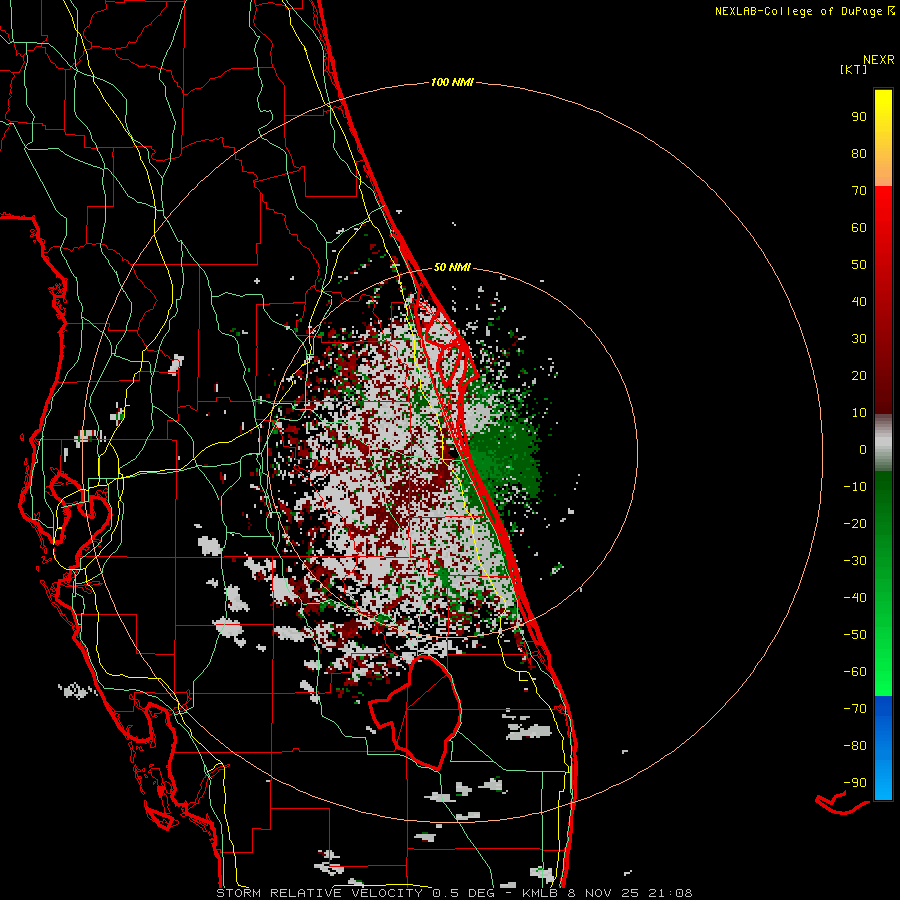Click the 50 value on velocity scale
The height and width of the screenshot is (900, 900).
(x=859, y=265)
